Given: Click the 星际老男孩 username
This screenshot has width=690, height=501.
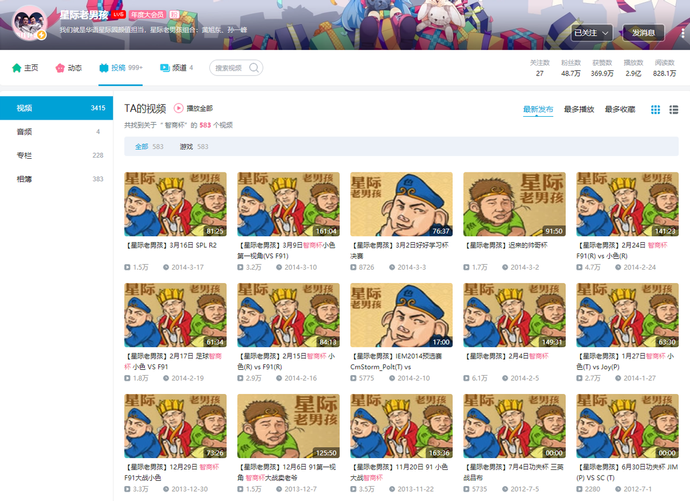Looking at the screenshot, I should [x=84, y=15].
